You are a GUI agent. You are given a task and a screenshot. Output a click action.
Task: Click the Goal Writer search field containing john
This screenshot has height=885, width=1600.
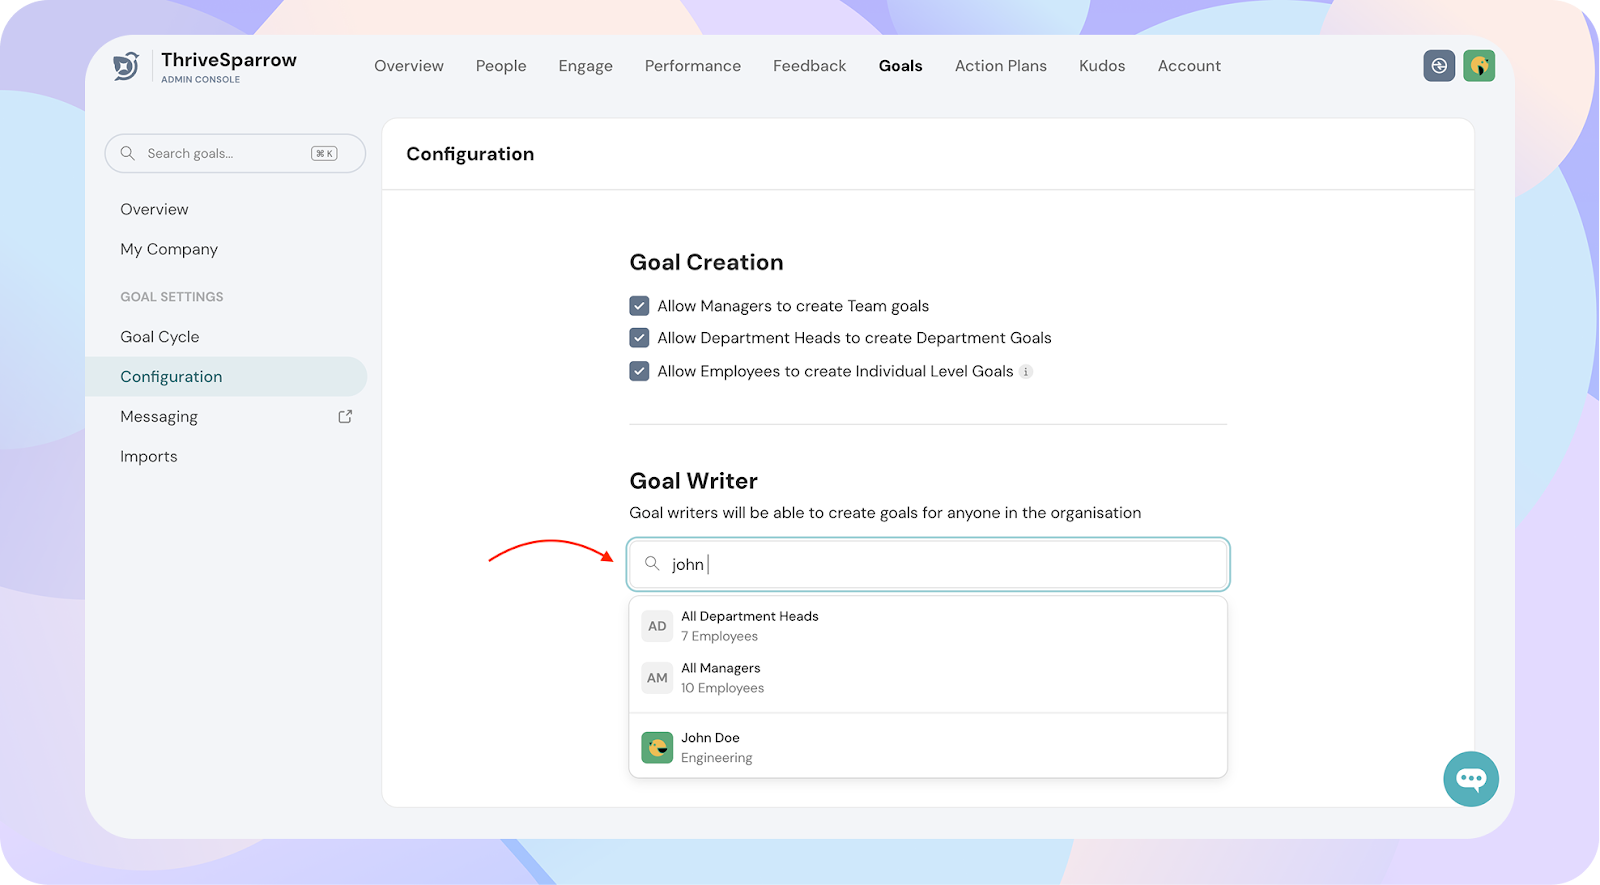coord(928,564)
